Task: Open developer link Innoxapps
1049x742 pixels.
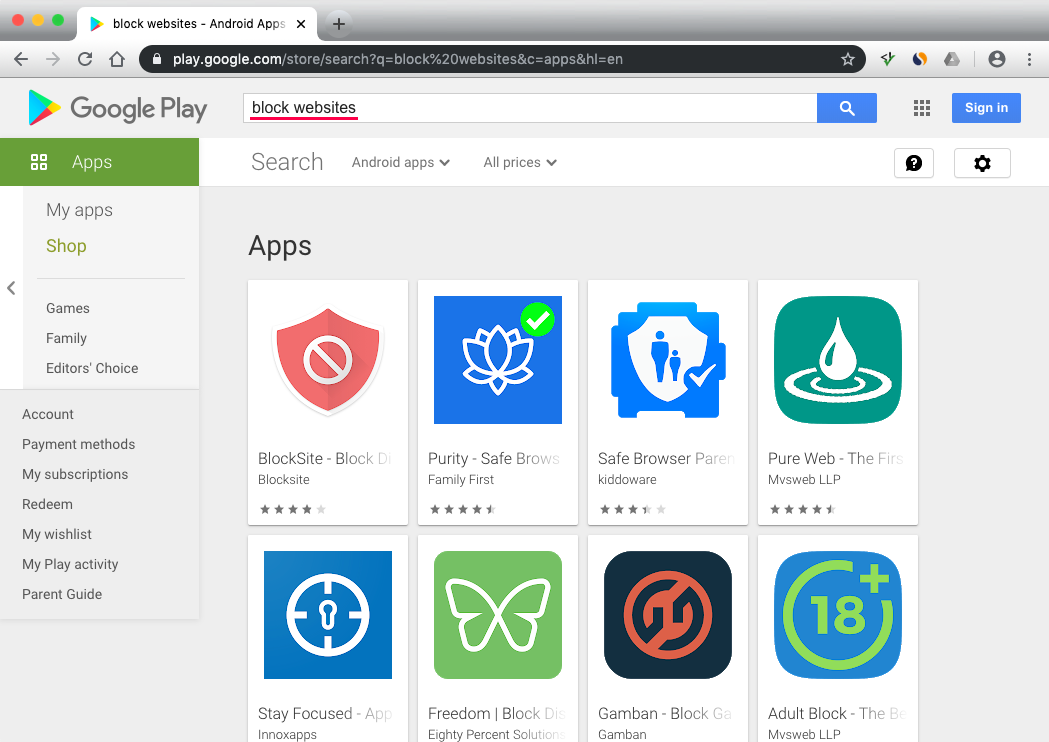Action: point(287,734)
